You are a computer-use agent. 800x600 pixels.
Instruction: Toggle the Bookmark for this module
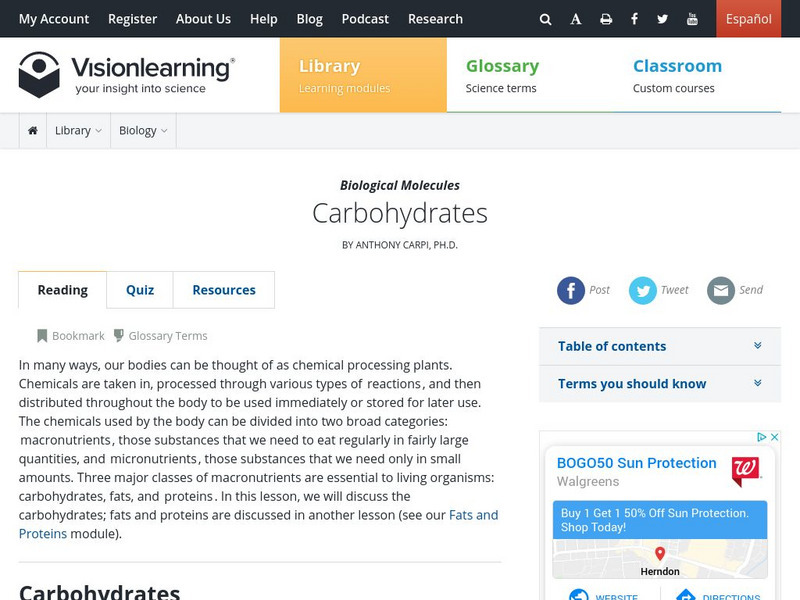pos(71,336)
